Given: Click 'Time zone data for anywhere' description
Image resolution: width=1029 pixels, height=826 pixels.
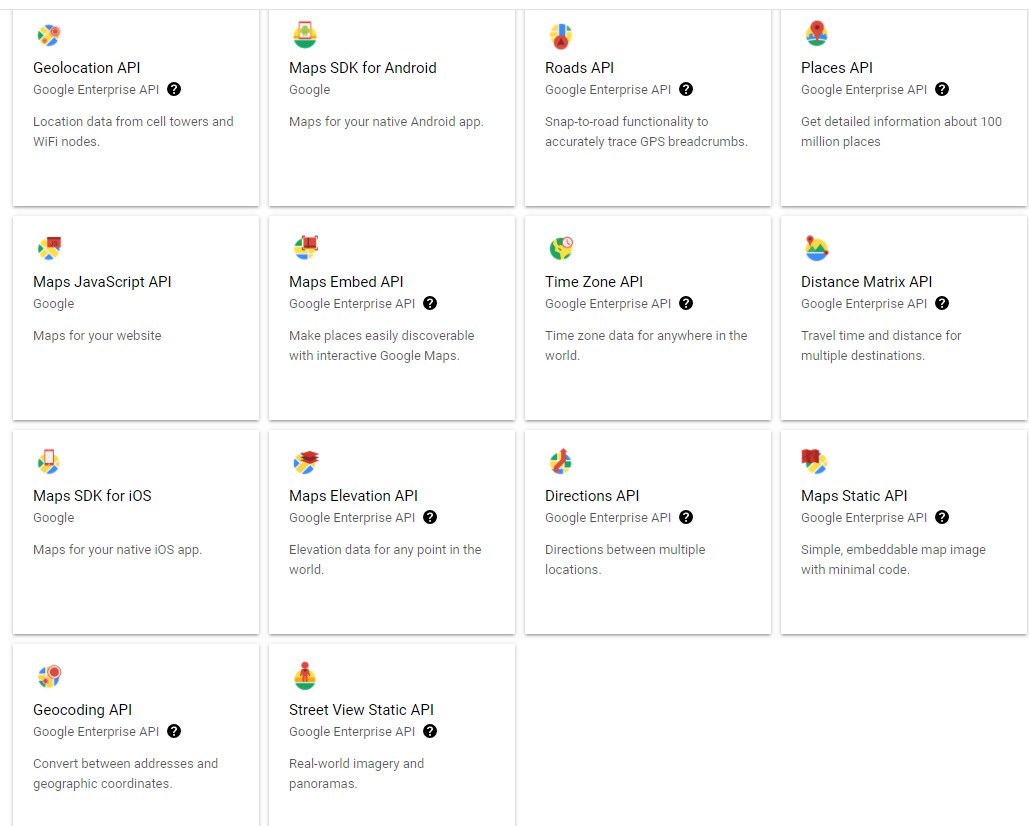Looking at the screenshot, I should pyautogui.click(x=646, y=345).
